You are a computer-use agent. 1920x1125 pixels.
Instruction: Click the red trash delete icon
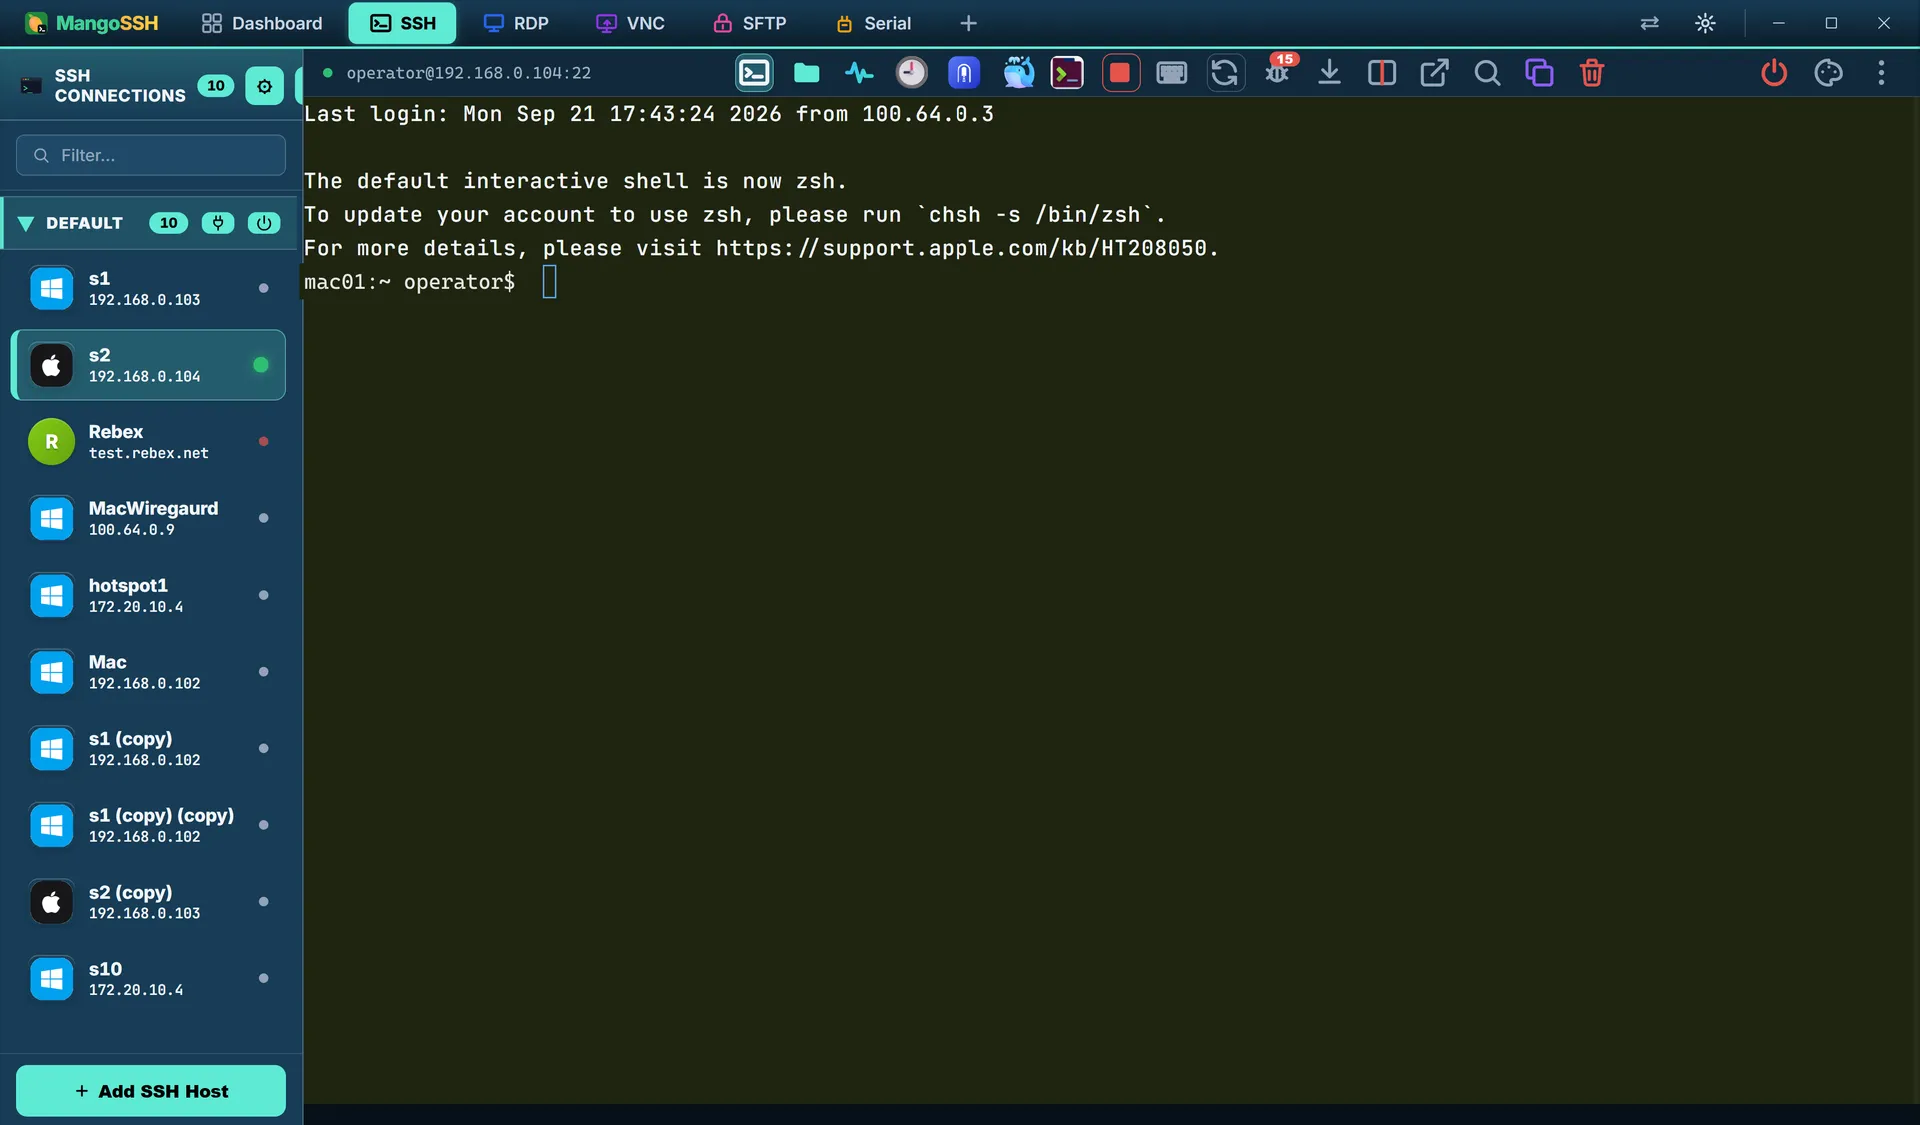pyautogui.click(x=1592, y=73)
